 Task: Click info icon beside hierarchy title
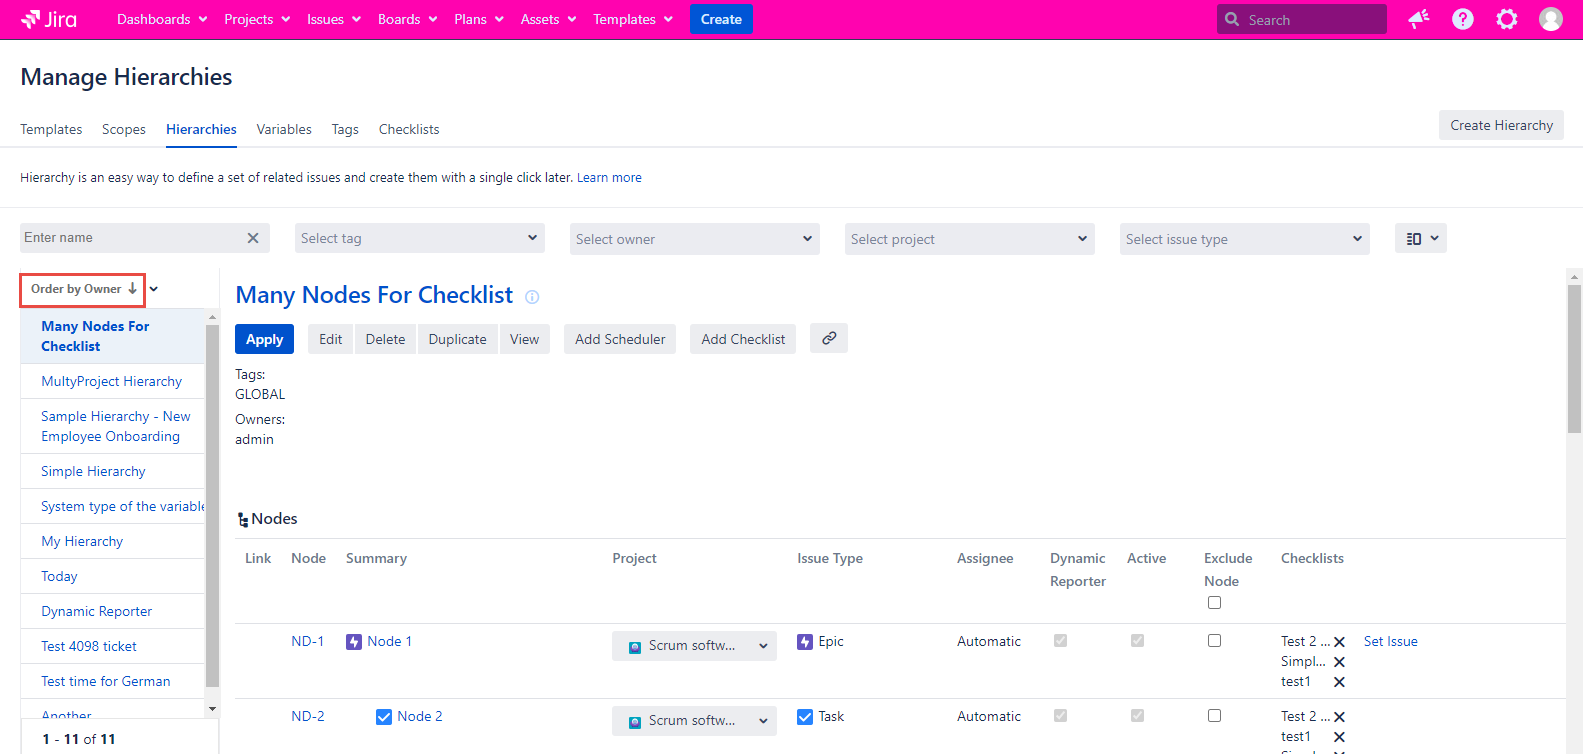[x=532, y=297]
